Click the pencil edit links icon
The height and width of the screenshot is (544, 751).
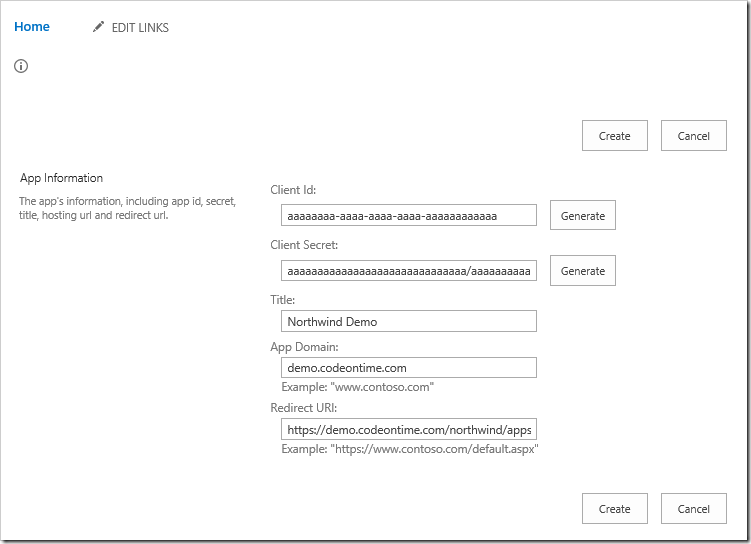coord(98,27)
